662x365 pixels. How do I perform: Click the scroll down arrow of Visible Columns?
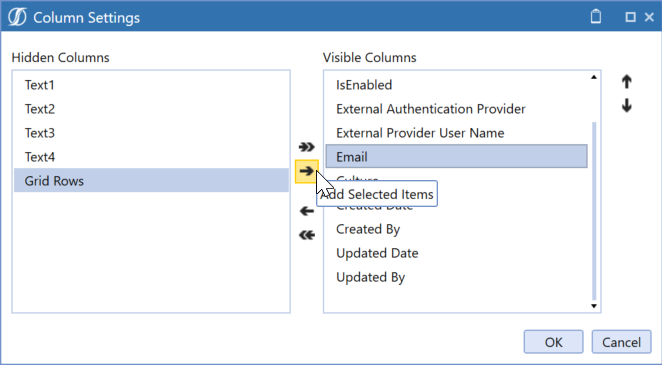[x=594, y=306]
